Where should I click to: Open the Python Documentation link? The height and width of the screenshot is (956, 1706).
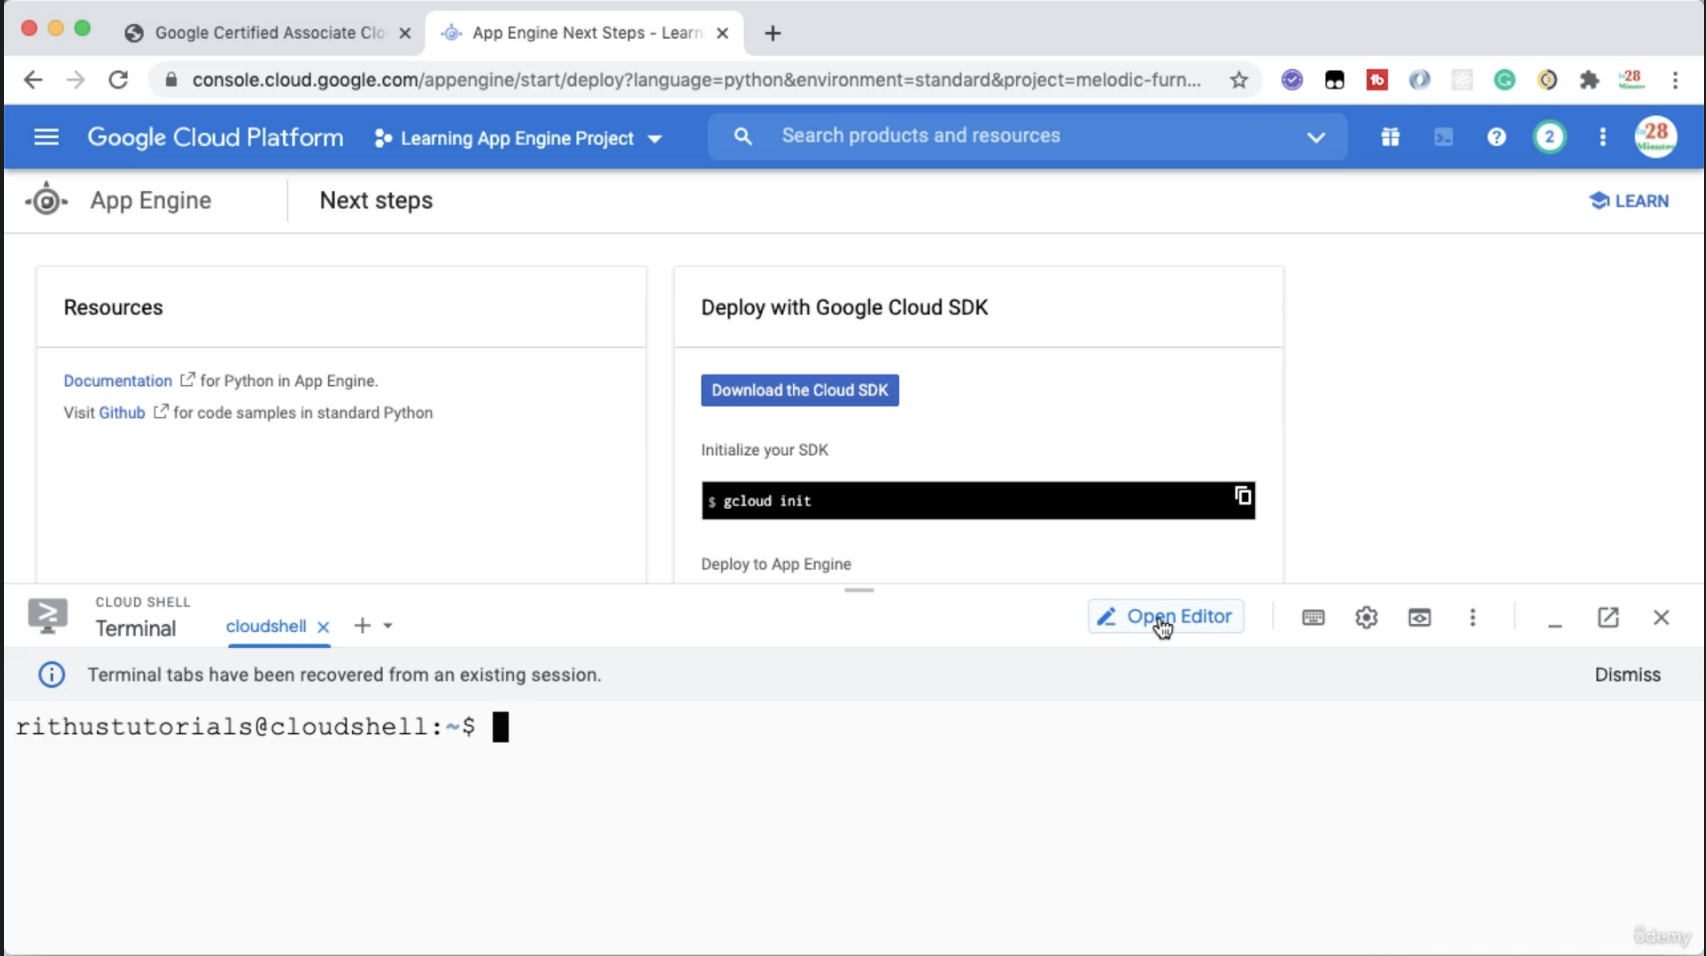pyautogui.click(x=118, y=381)
